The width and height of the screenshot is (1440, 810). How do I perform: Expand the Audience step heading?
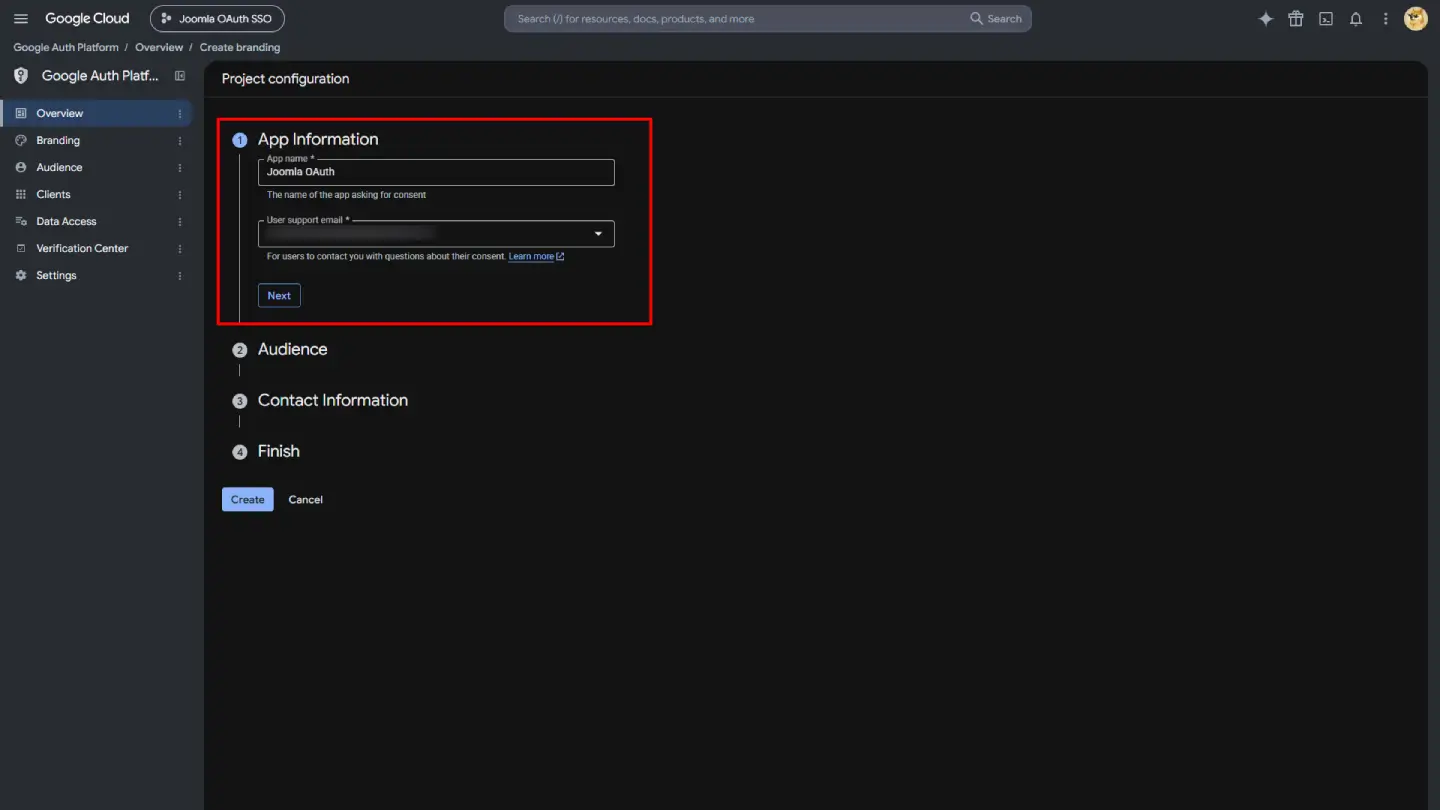292,350
